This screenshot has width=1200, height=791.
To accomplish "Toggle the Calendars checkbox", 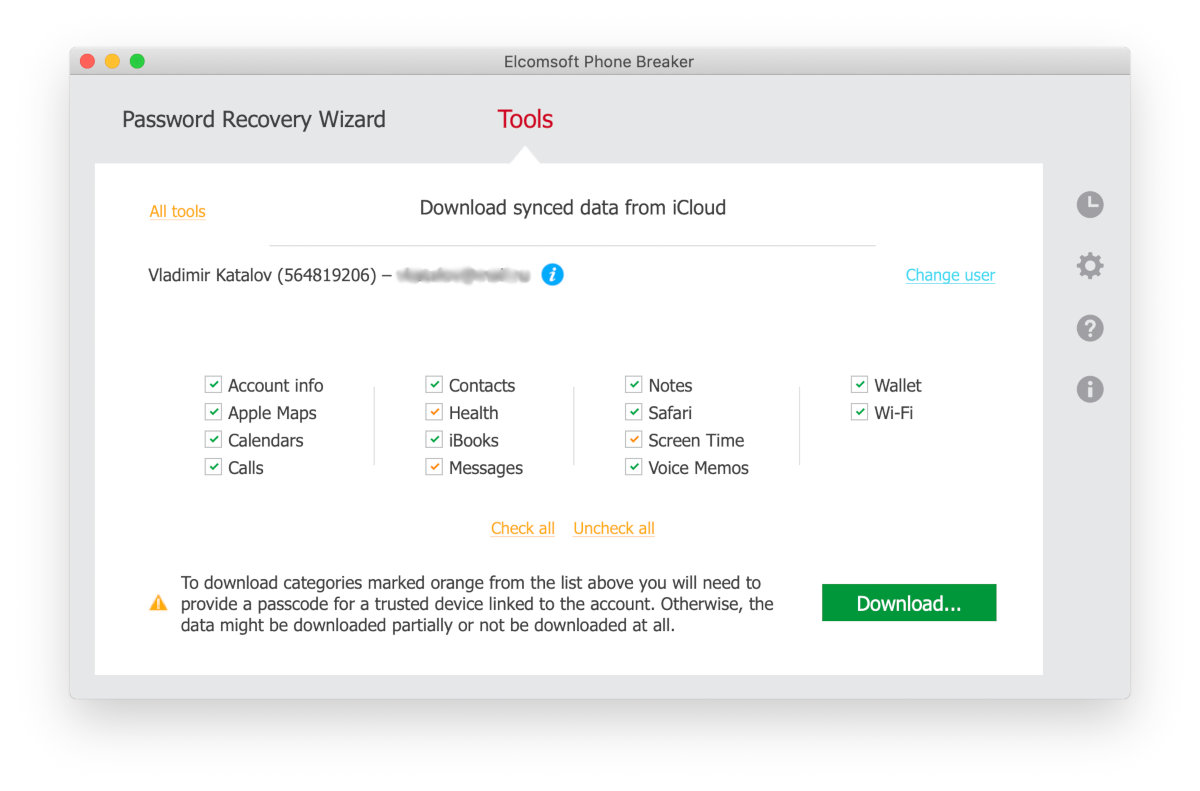I will [213, 440].
